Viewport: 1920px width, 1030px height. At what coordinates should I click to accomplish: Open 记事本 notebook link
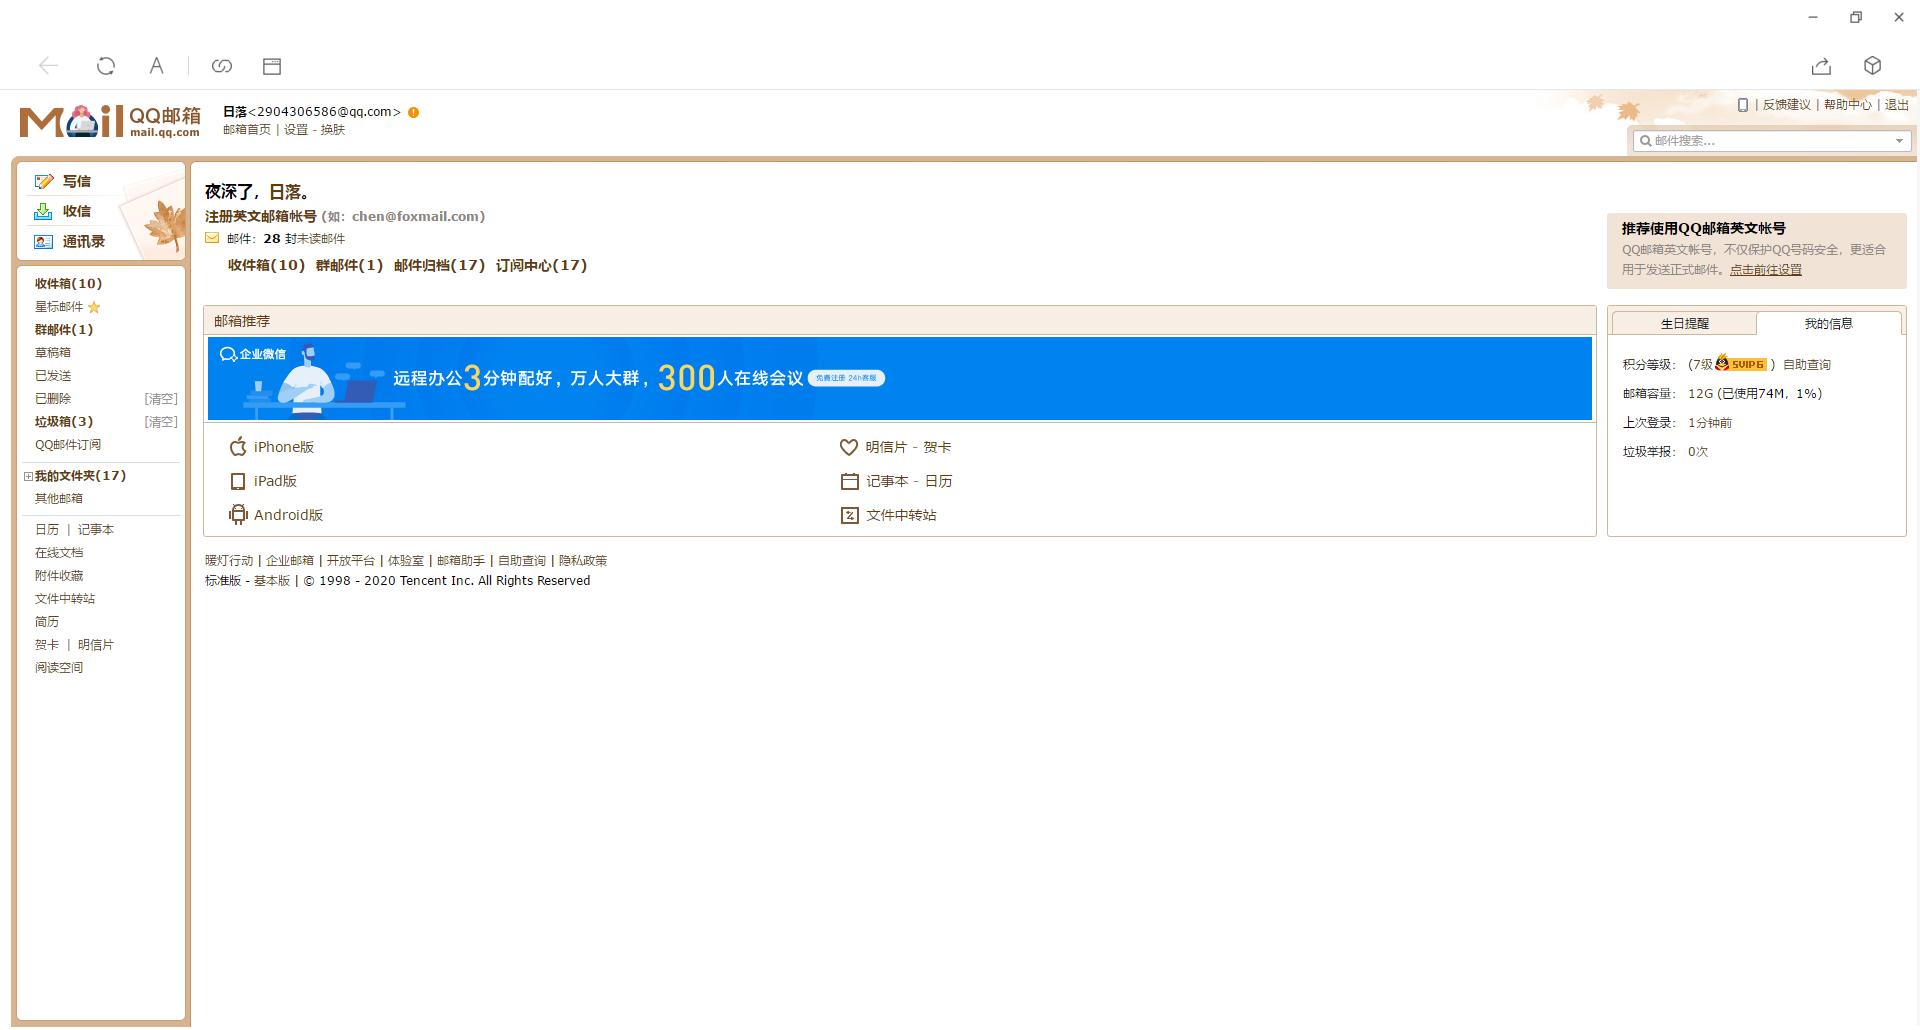[x=887, y=481]
